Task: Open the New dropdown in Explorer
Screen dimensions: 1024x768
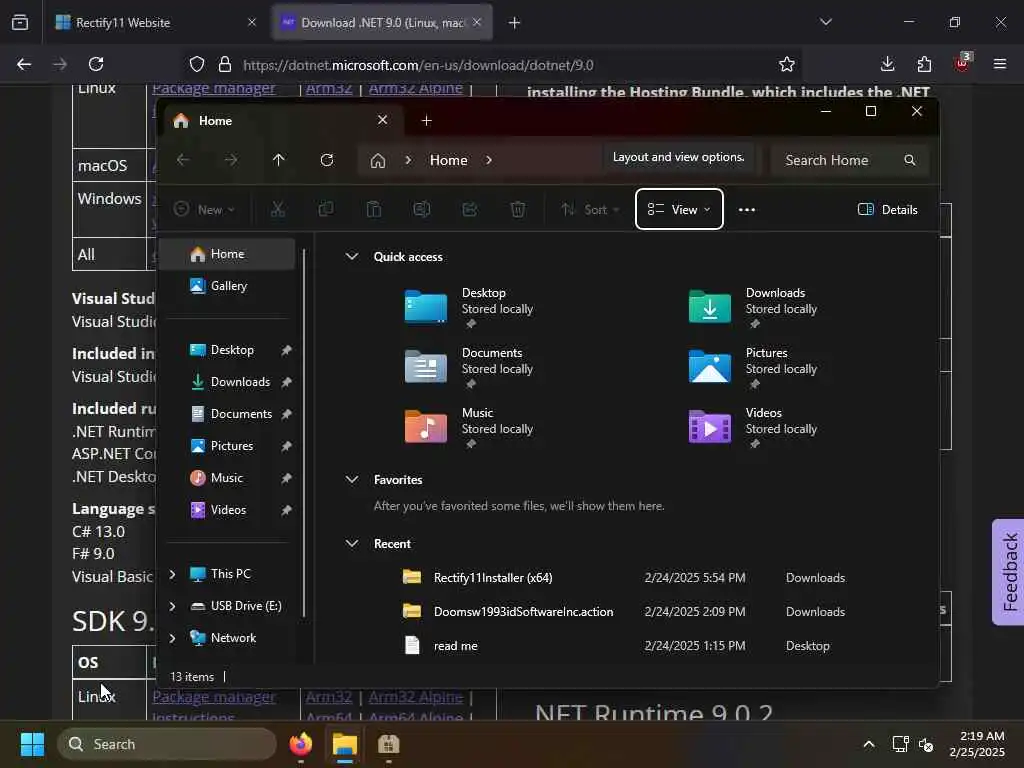Action: (x=204, y=209)
